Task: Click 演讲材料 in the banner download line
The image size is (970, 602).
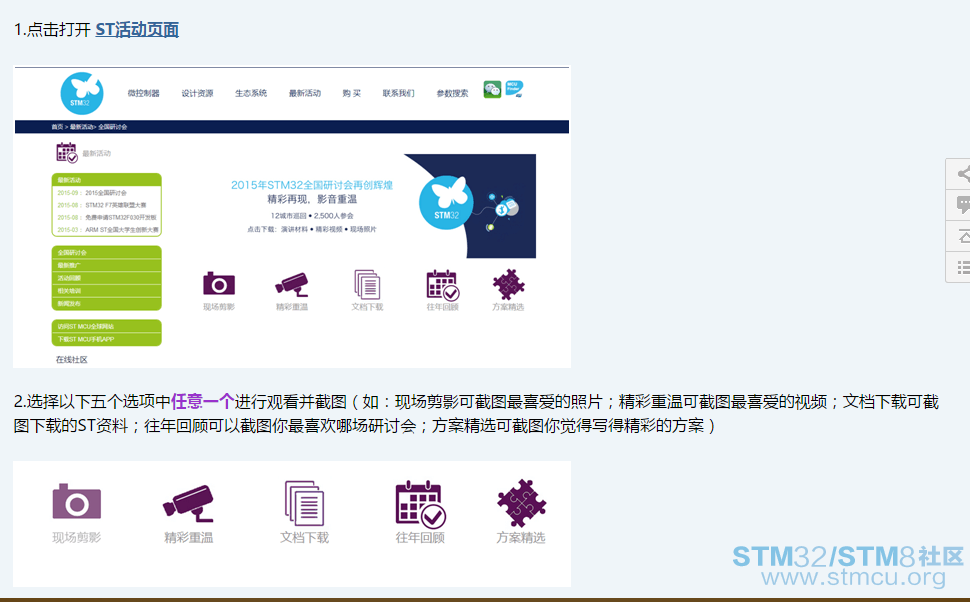Action: click(x=294, y=230)
